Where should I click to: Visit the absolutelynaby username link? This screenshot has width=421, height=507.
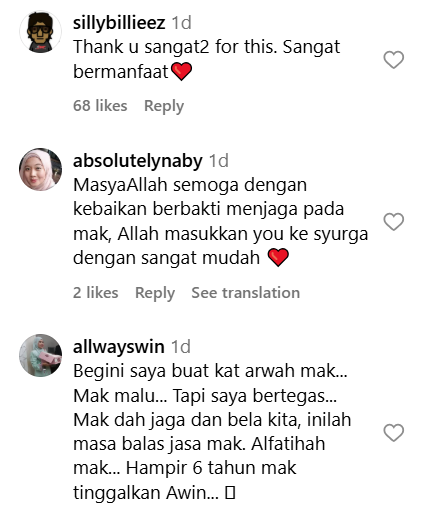coord(138,161)
